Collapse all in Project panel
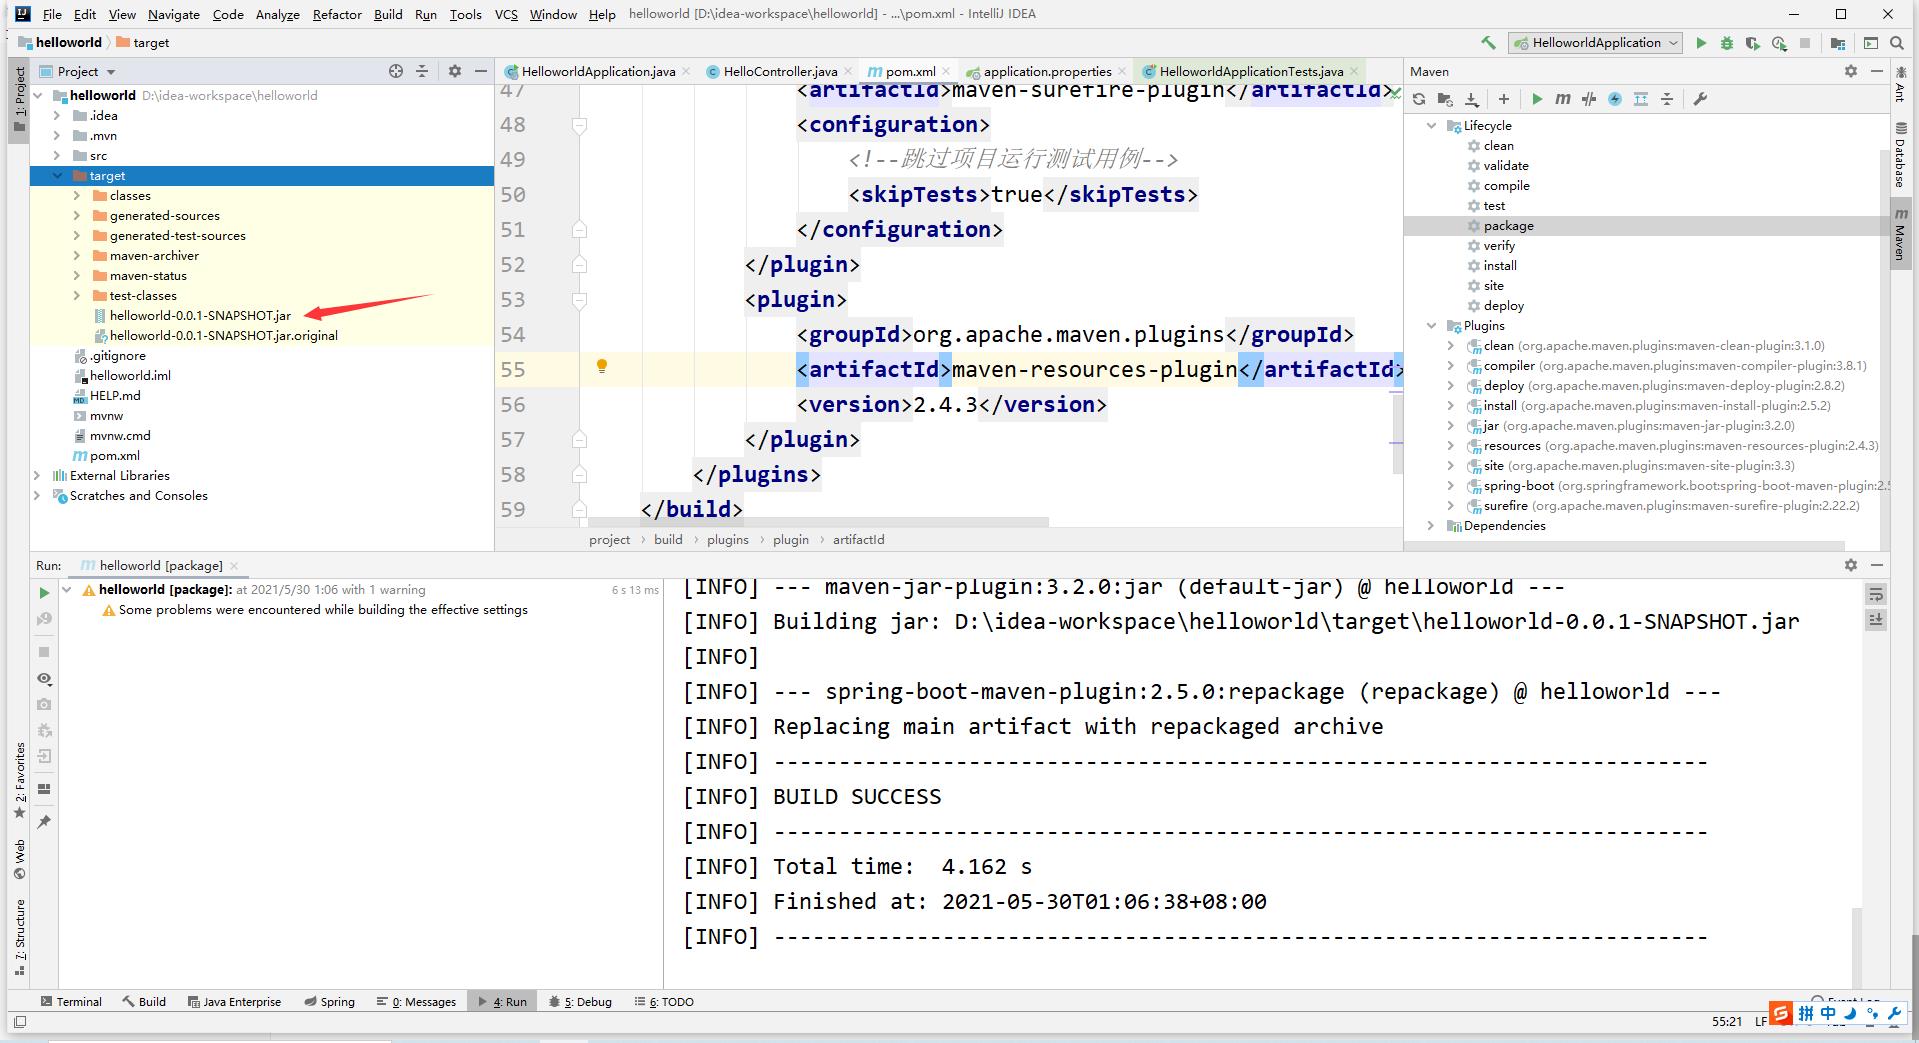This screenshot has width=1919, height=1043. coord(422,71)
